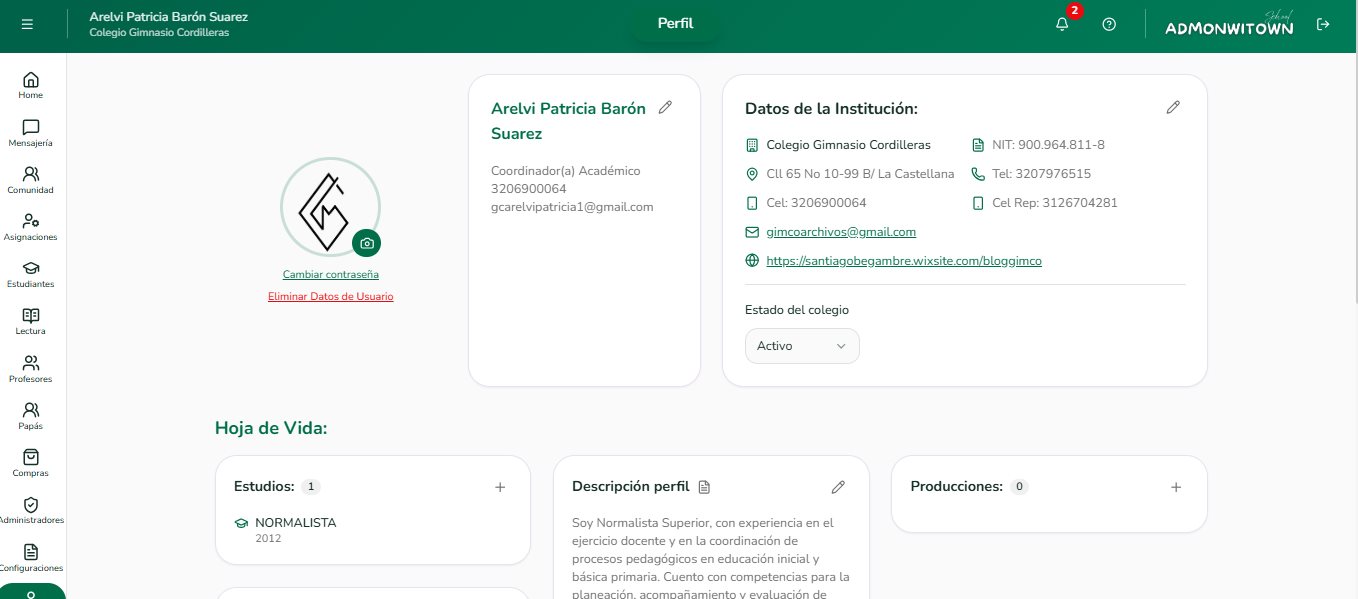Click the NIT: 900.964.811-8 text
Viewport: 1358px width, 599px height.
[x=1048, y=145]
